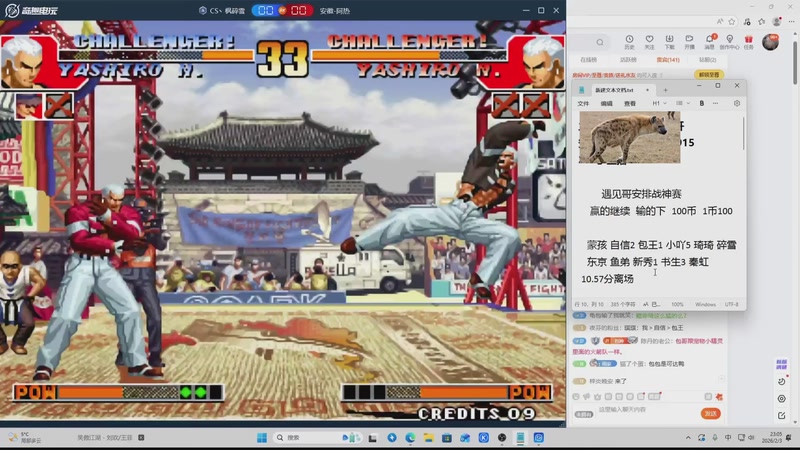
Task: Click the orange send button in chat
Action: click(x=710, y=413)
